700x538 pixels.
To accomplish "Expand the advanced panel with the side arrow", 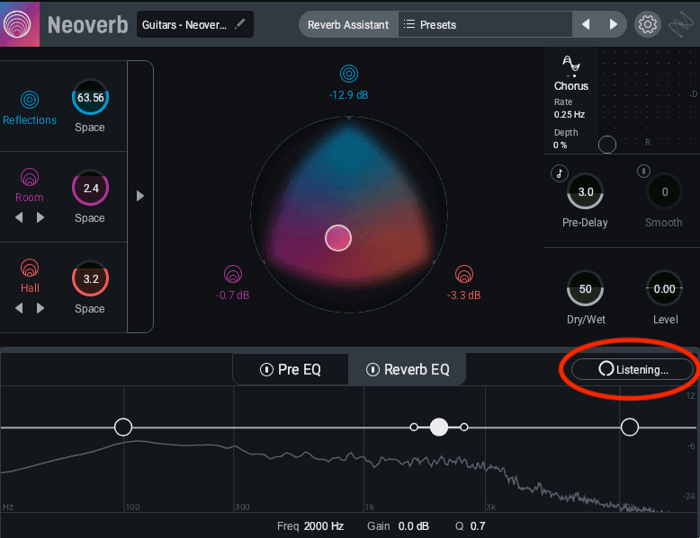I will [140, 196].
